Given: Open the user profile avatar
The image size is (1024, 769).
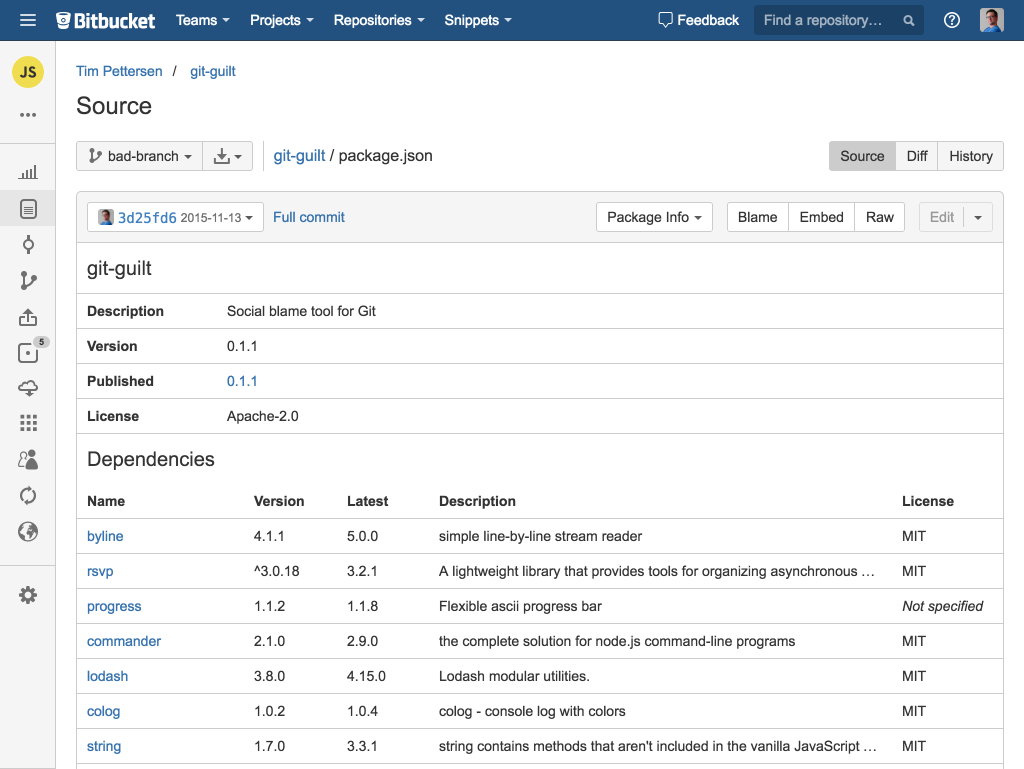Looking at the screenshot, I should 991,20.
